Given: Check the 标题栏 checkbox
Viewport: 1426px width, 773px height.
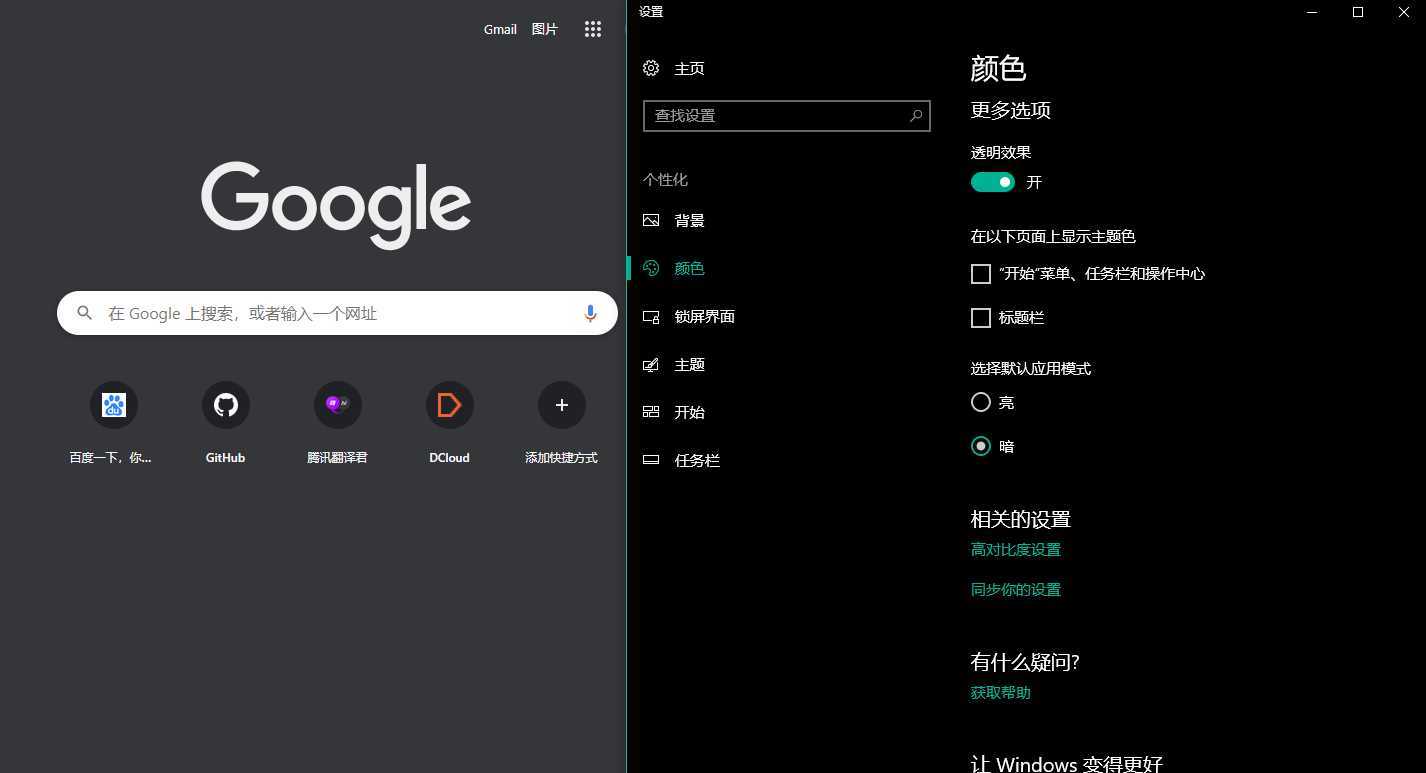Looking at the screenshot, I should (x=981, y=318).
